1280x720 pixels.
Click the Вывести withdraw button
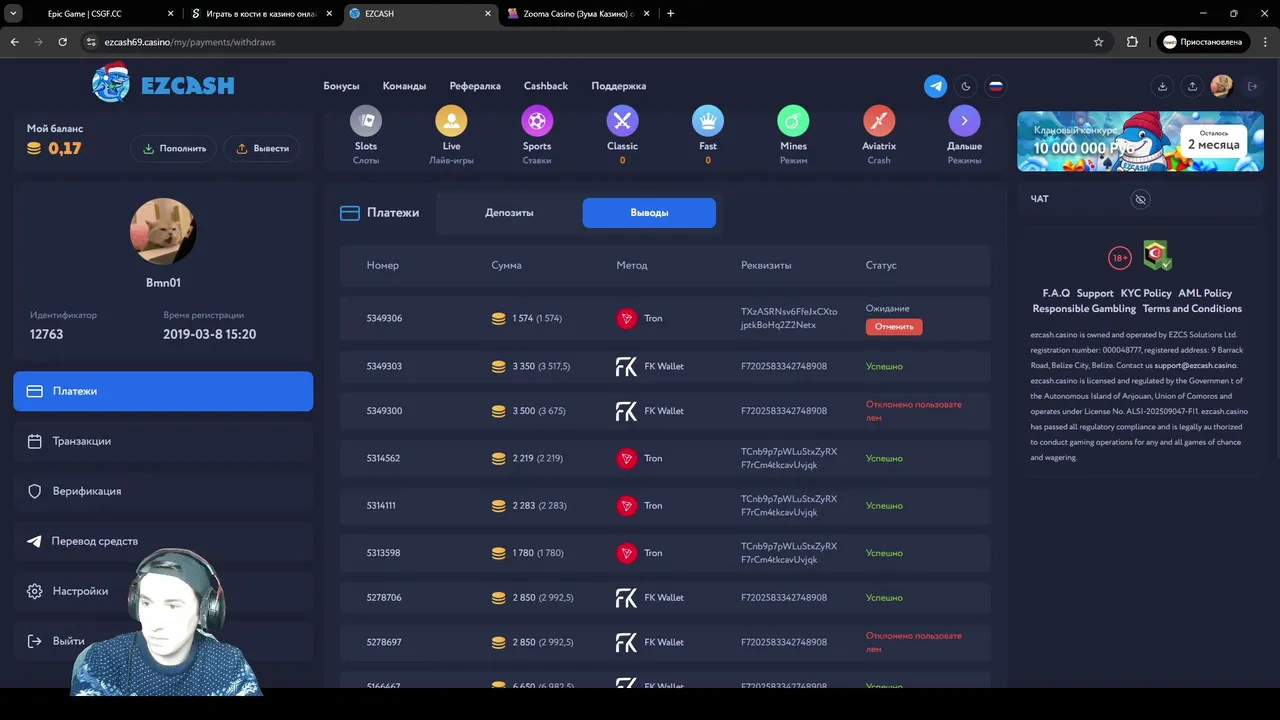click(262, 148)
